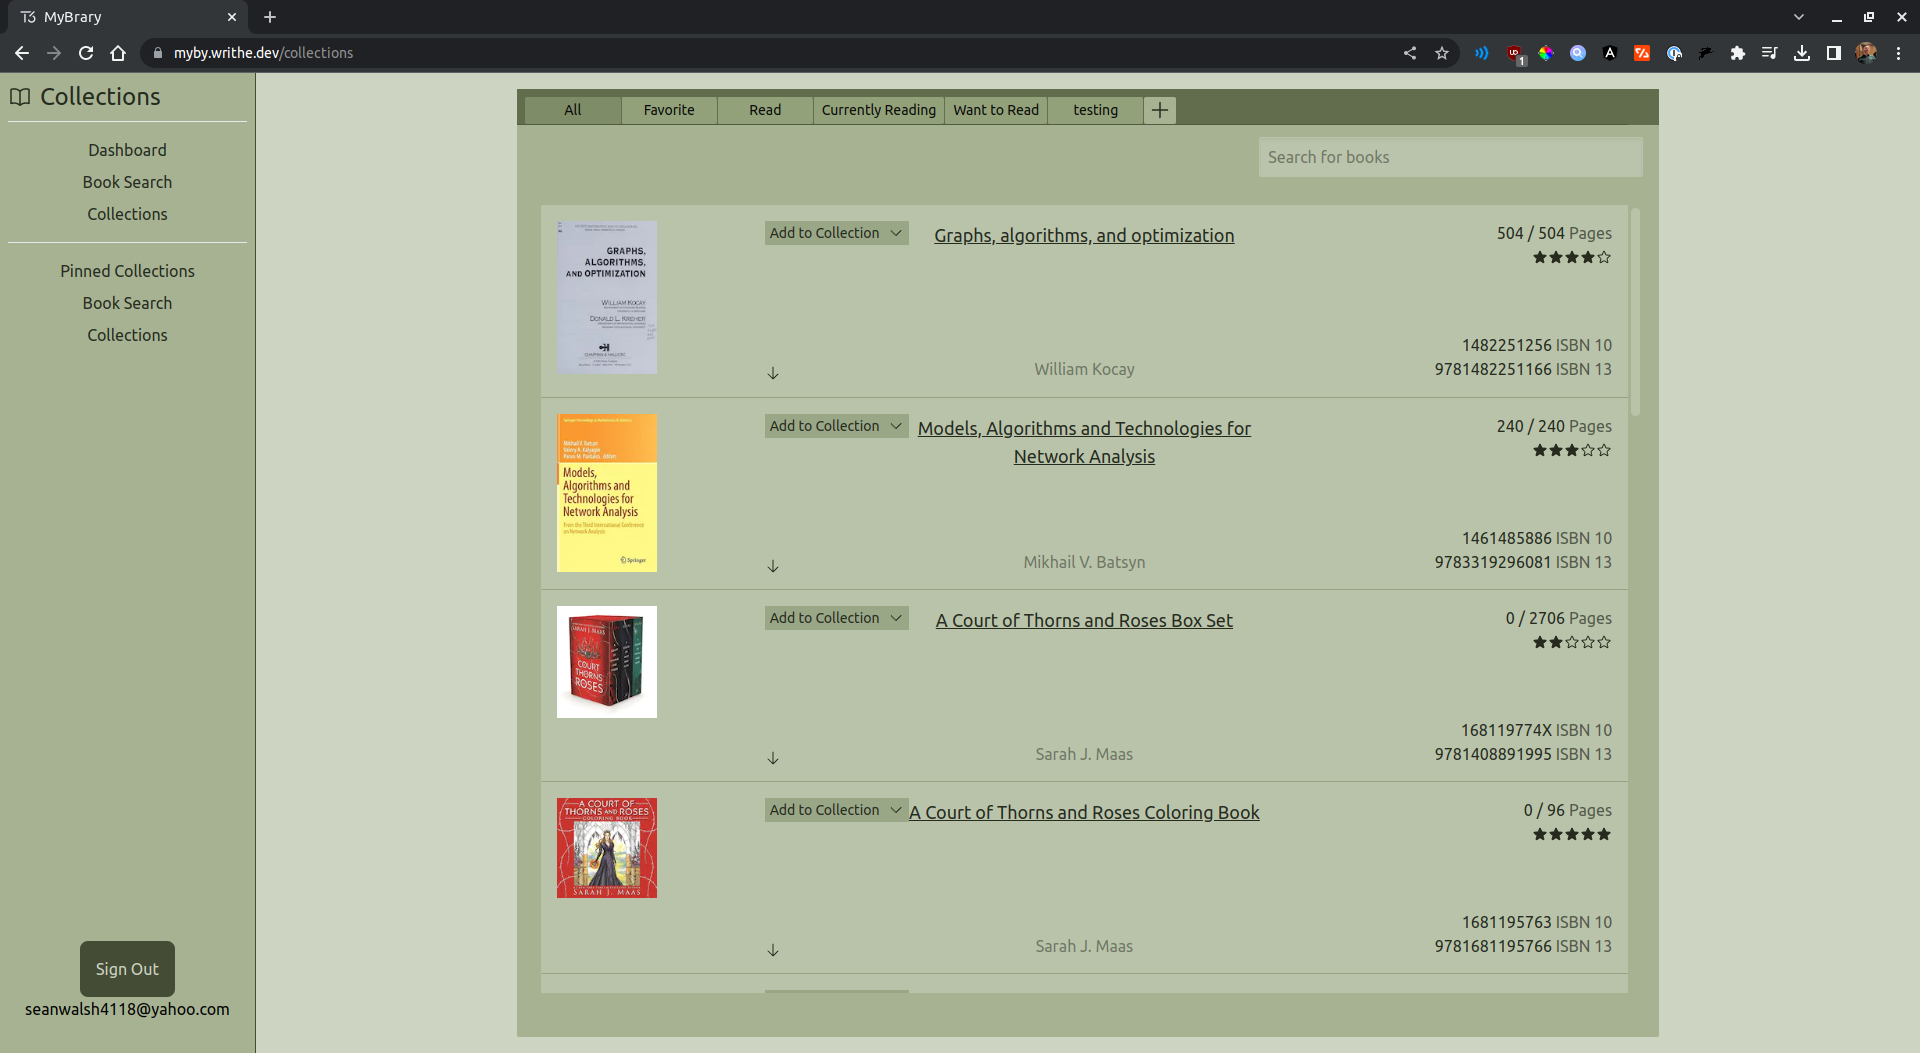Open Add to Collection dropdown for Box Set
Image resolution: width=1920 pixels, height=1053 pixels.
pyautogui.click(x=836, y=618)
